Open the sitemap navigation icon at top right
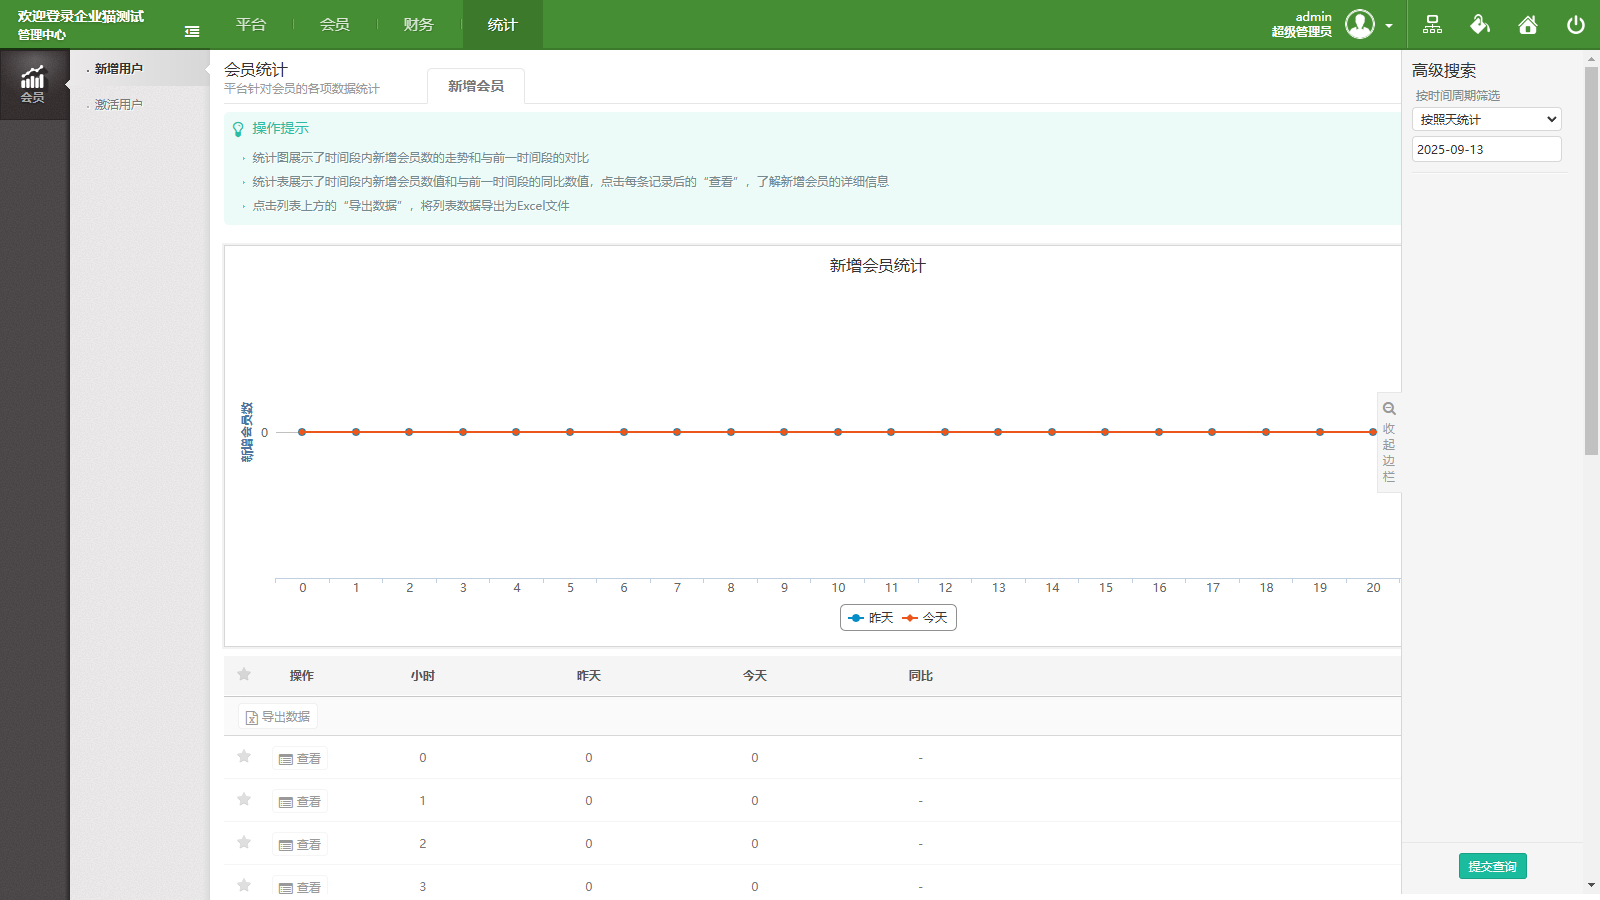 pyautogui.click(x=1434, y=24)
